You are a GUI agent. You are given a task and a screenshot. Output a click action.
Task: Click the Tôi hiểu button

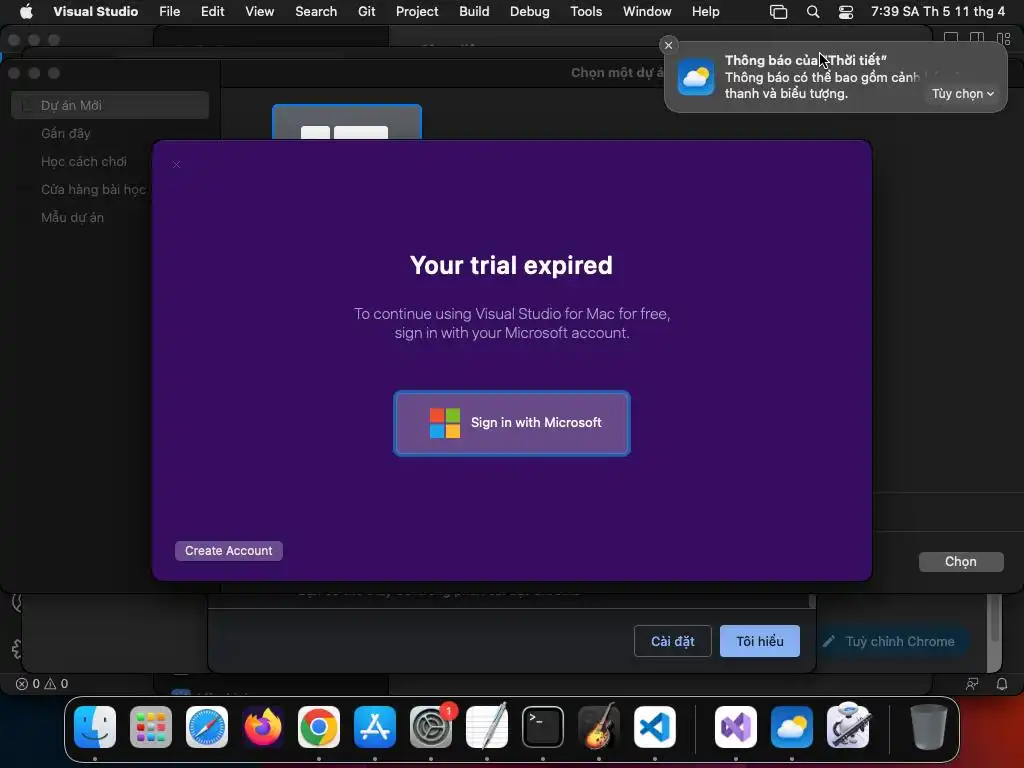click(760, 641)
